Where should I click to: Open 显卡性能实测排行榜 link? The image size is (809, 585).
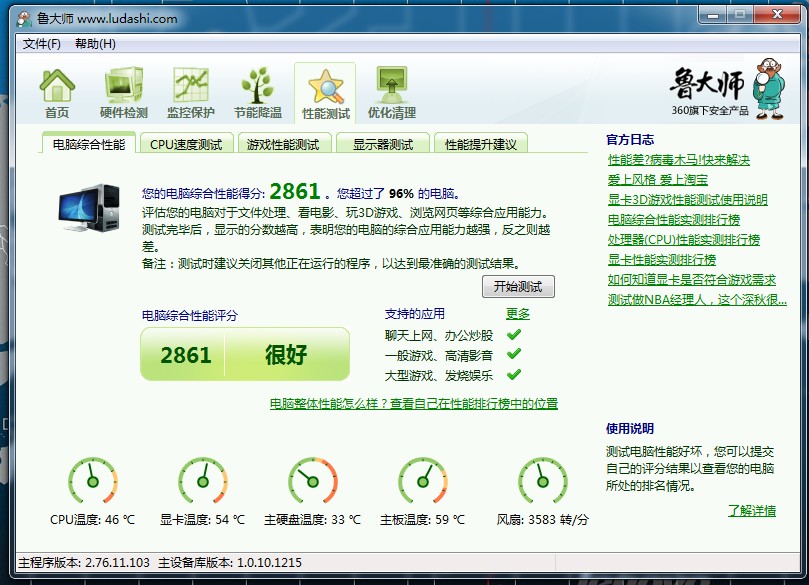662,259
